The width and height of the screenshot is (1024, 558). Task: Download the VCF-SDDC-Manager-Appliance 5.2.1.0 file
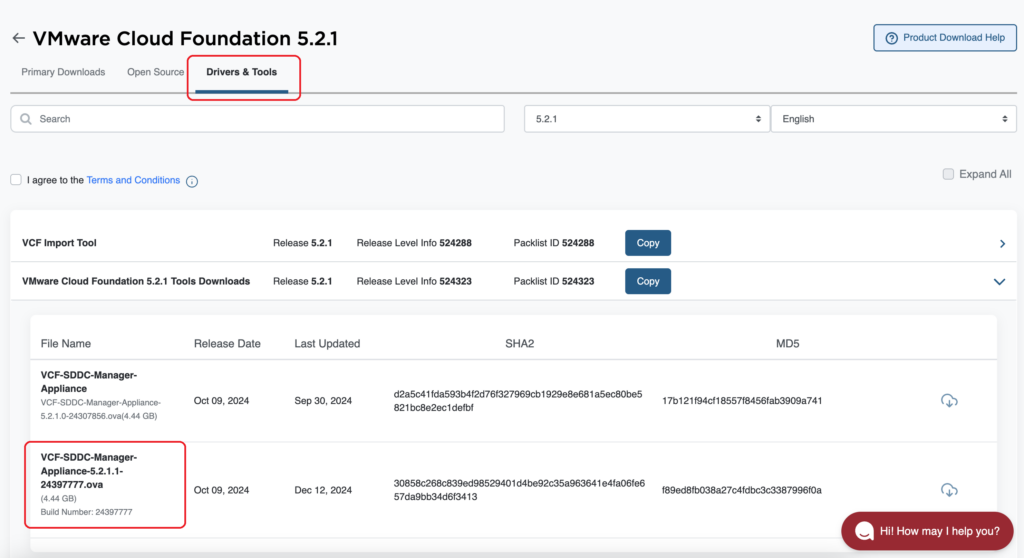point(949,401)
